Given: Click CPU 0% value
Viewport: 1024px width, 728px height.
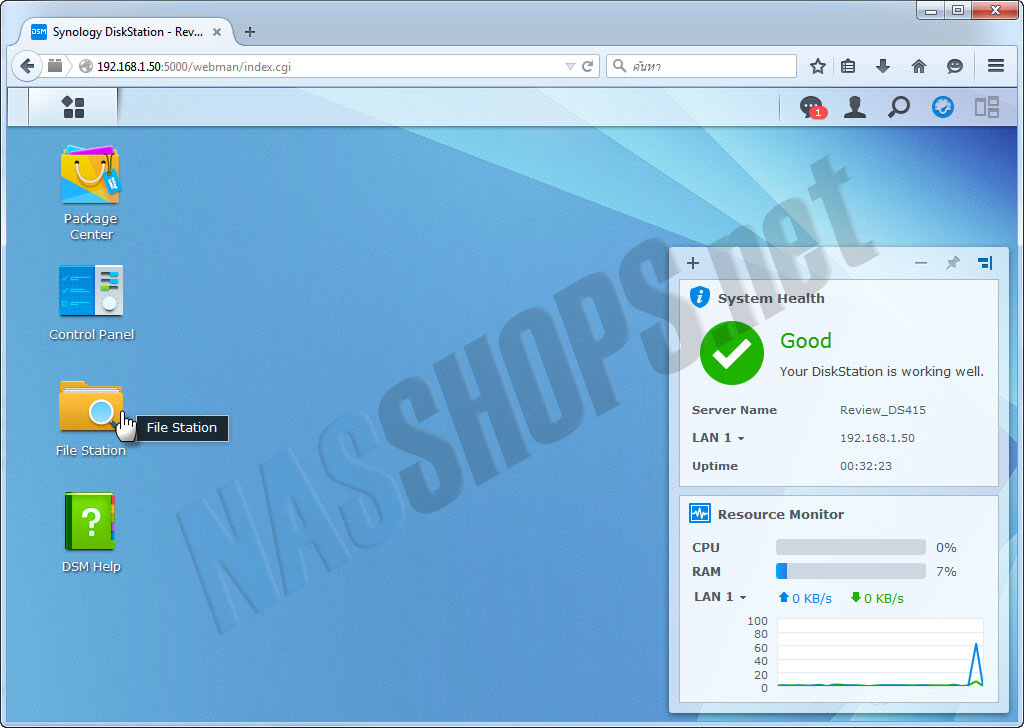Looking at the screenshot, I should pos(946,547).
